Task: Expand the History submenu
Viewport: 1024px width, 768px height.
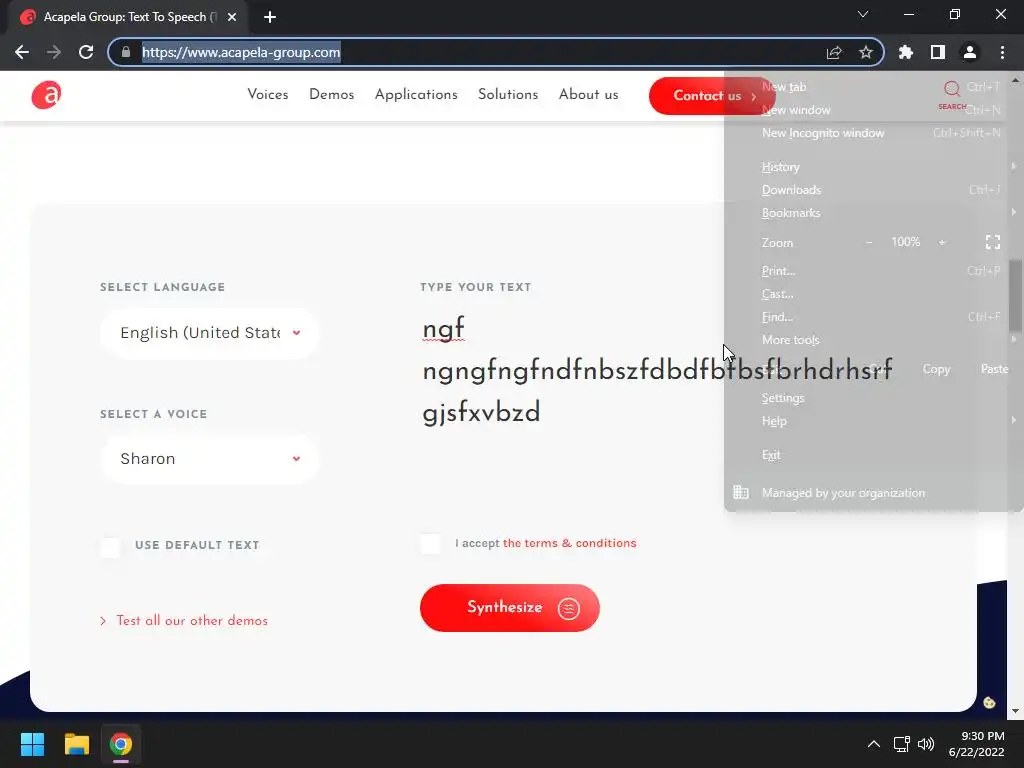Action: (x=873, y=167)
